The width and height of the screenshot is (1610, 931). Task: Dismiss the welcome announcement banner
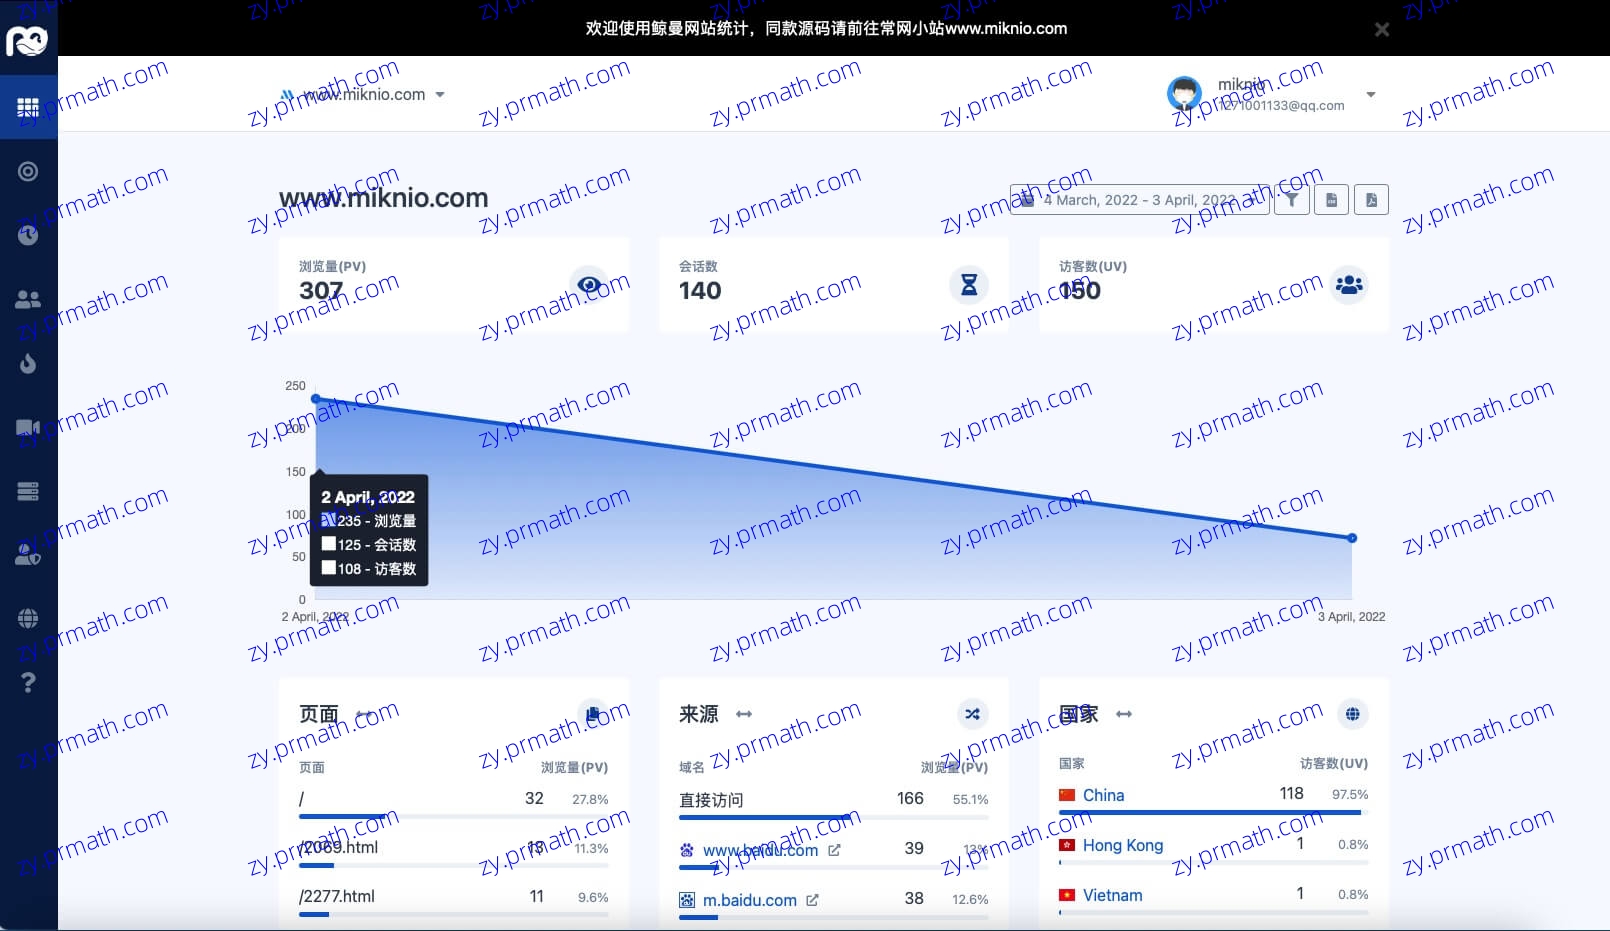[x=1382, y=29]
